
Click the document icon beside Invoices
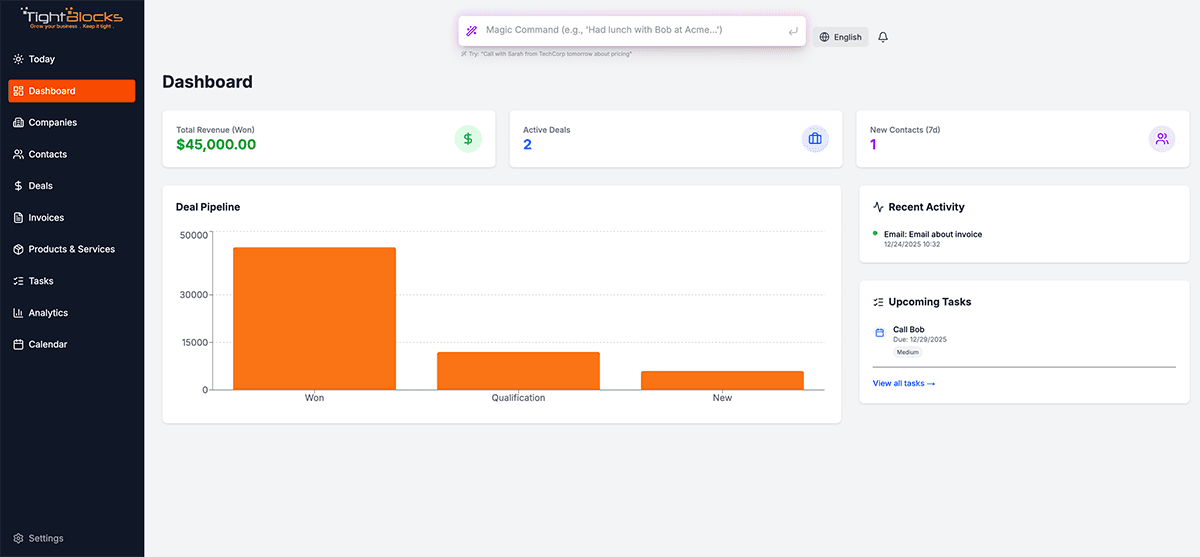click(x=18, y=218)
